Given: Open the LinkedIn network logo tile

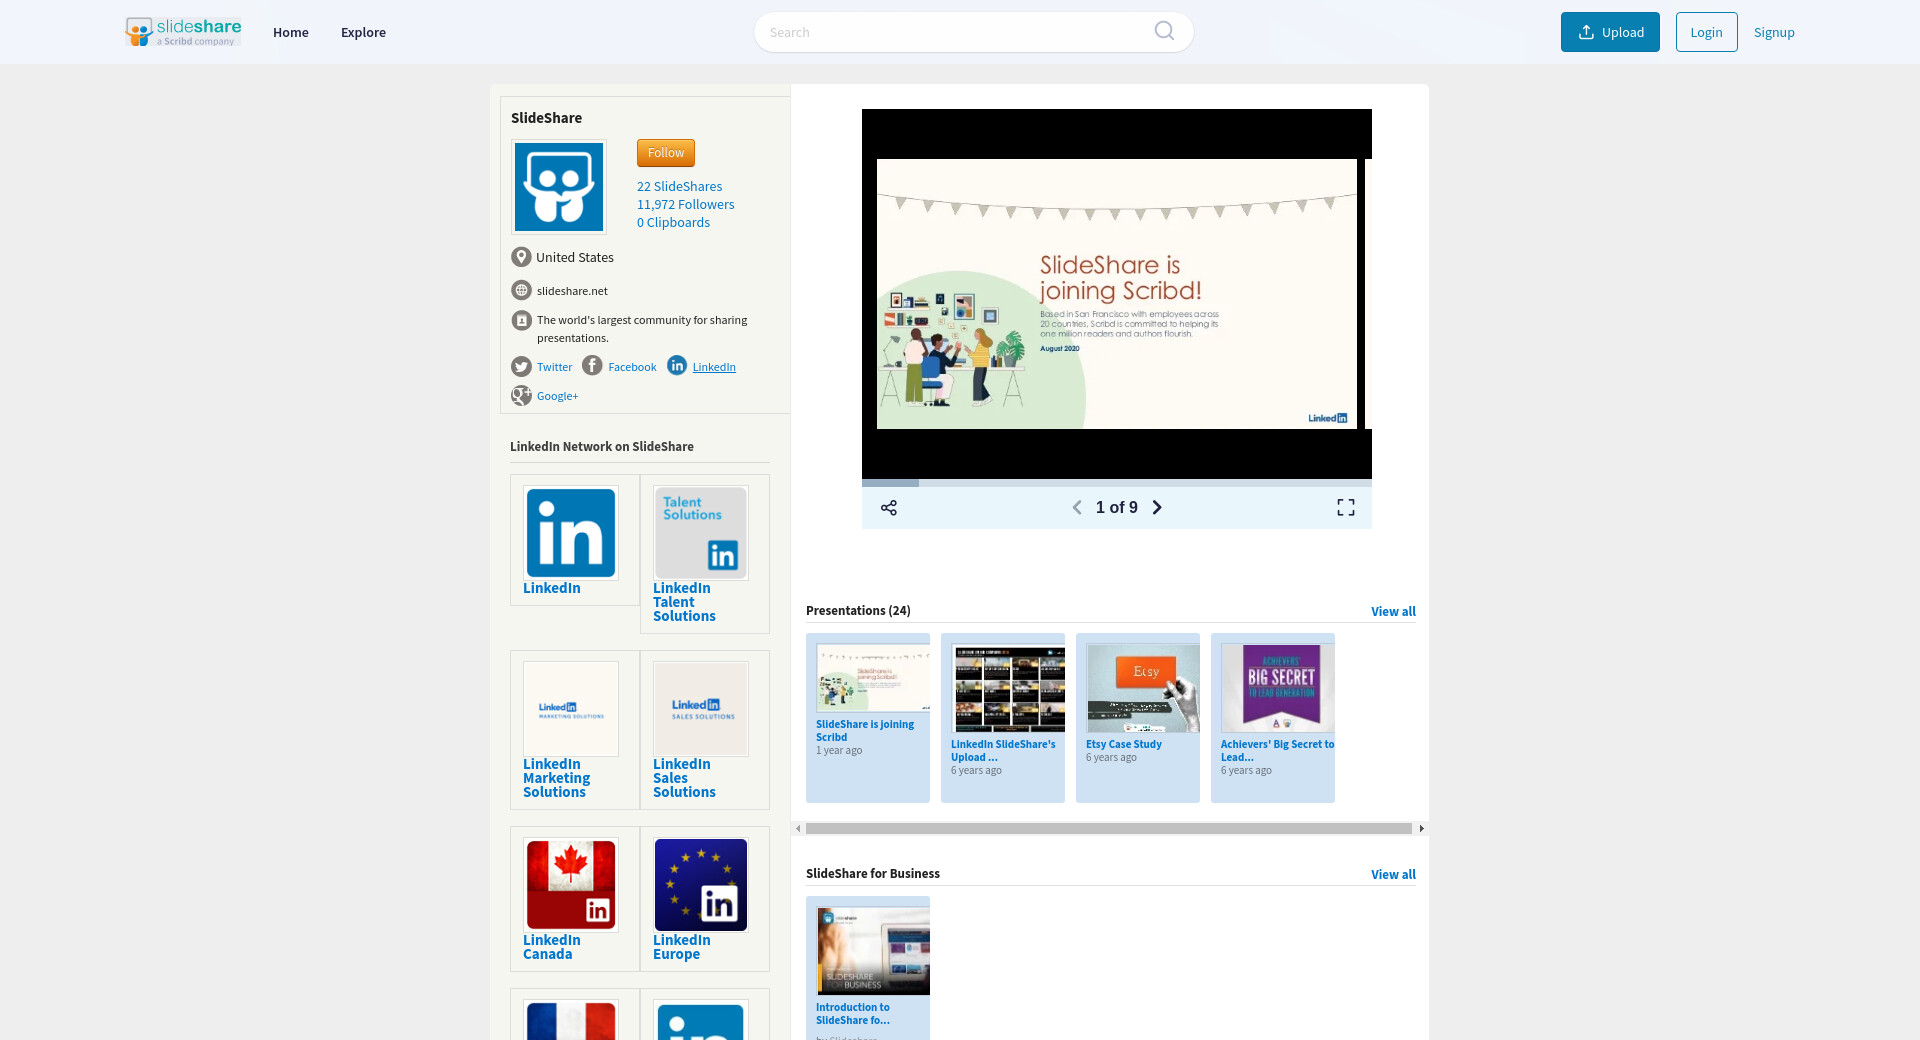Looking at the screenshot, I should tap(571, 533).
